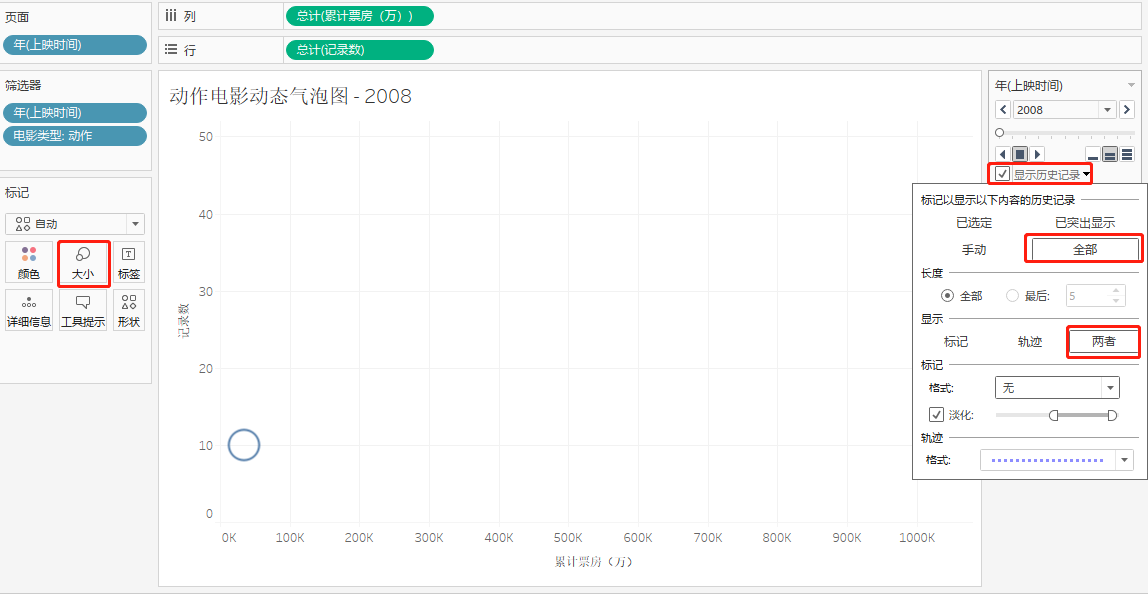Play pages forward button

click(1037, 154)
